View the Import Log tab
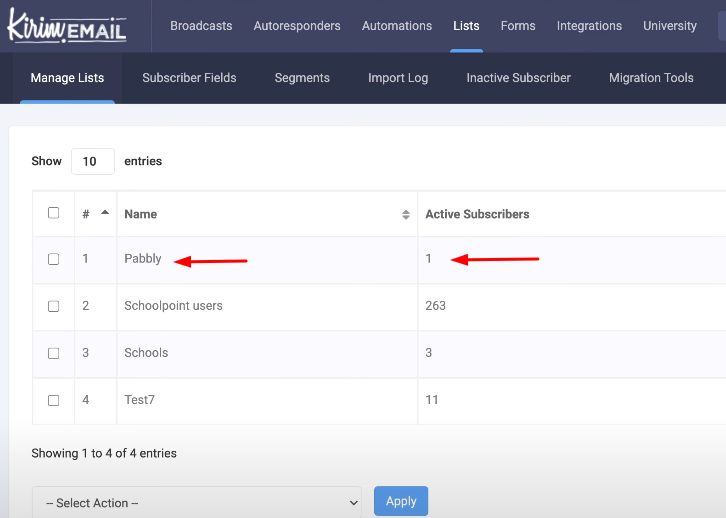The width and height of the screenshot is (726, 518). (398, 78)
